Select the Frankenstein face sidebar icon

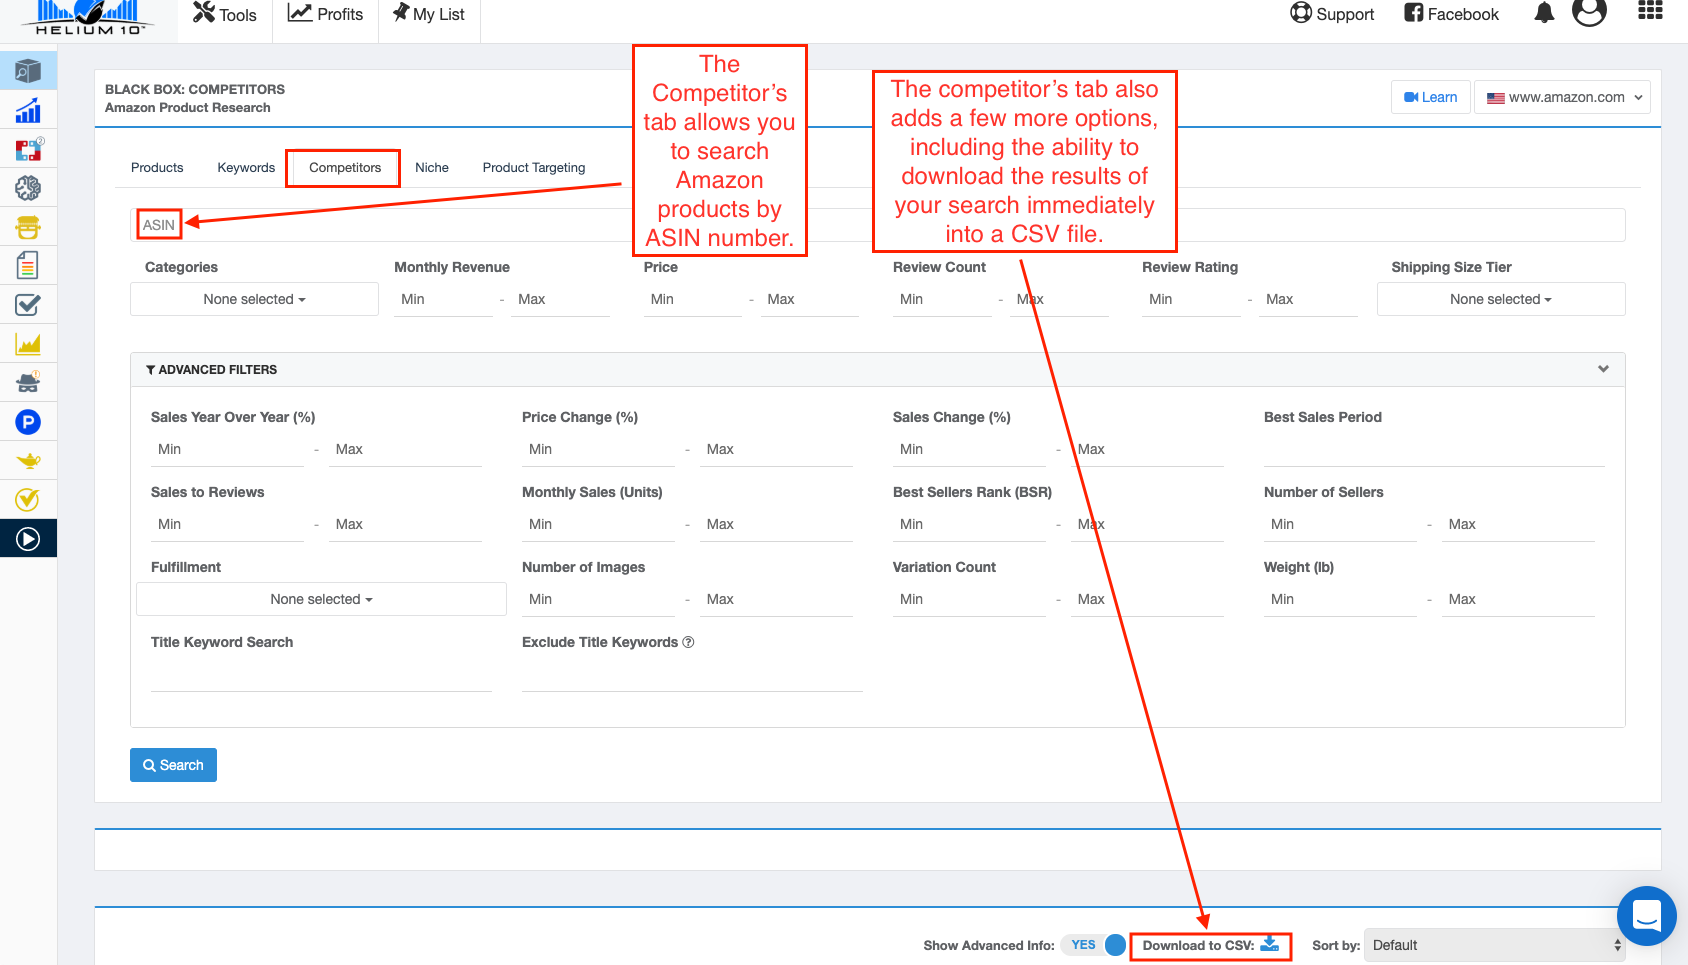pyautogui.click(x=28, y=227)
